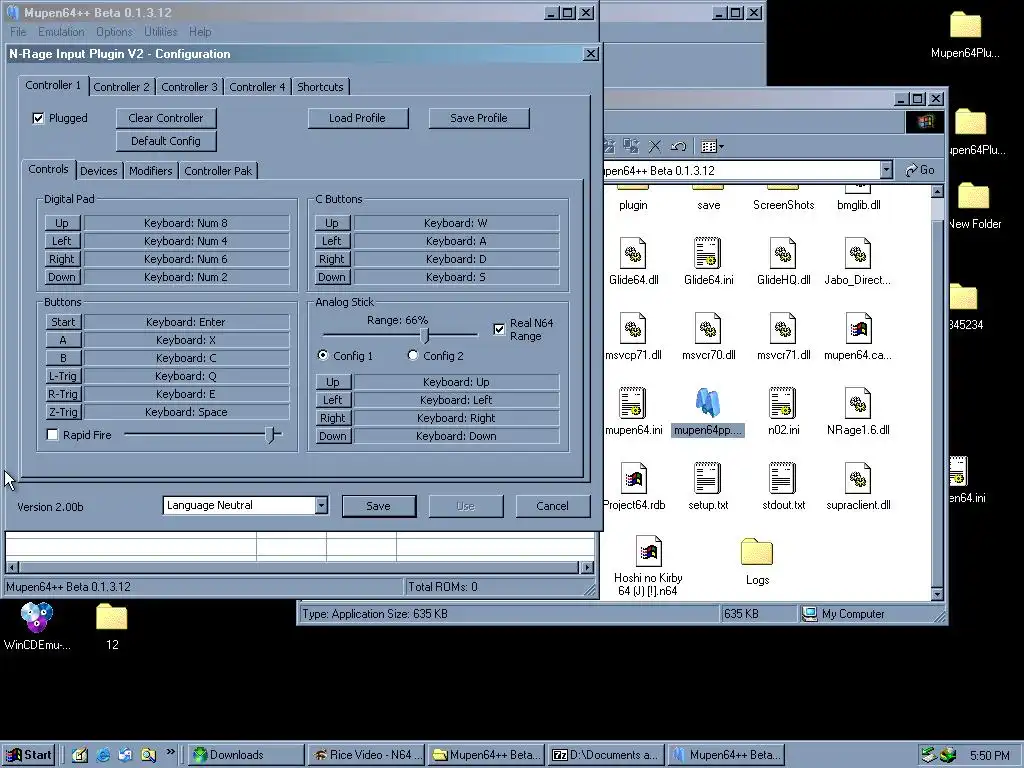Switch to the Controller 3 tab

(x=189, y=87)
